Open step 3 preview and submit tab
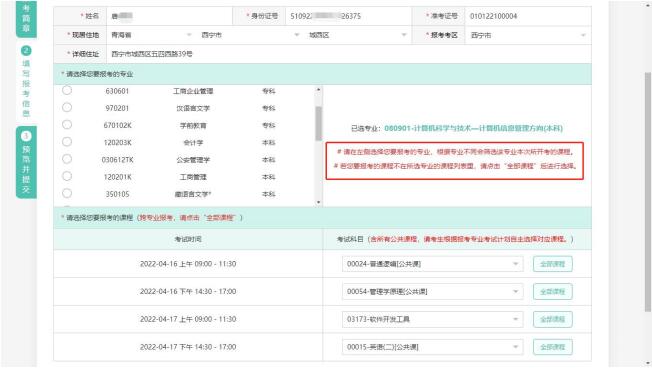 [x=26, y=162]
